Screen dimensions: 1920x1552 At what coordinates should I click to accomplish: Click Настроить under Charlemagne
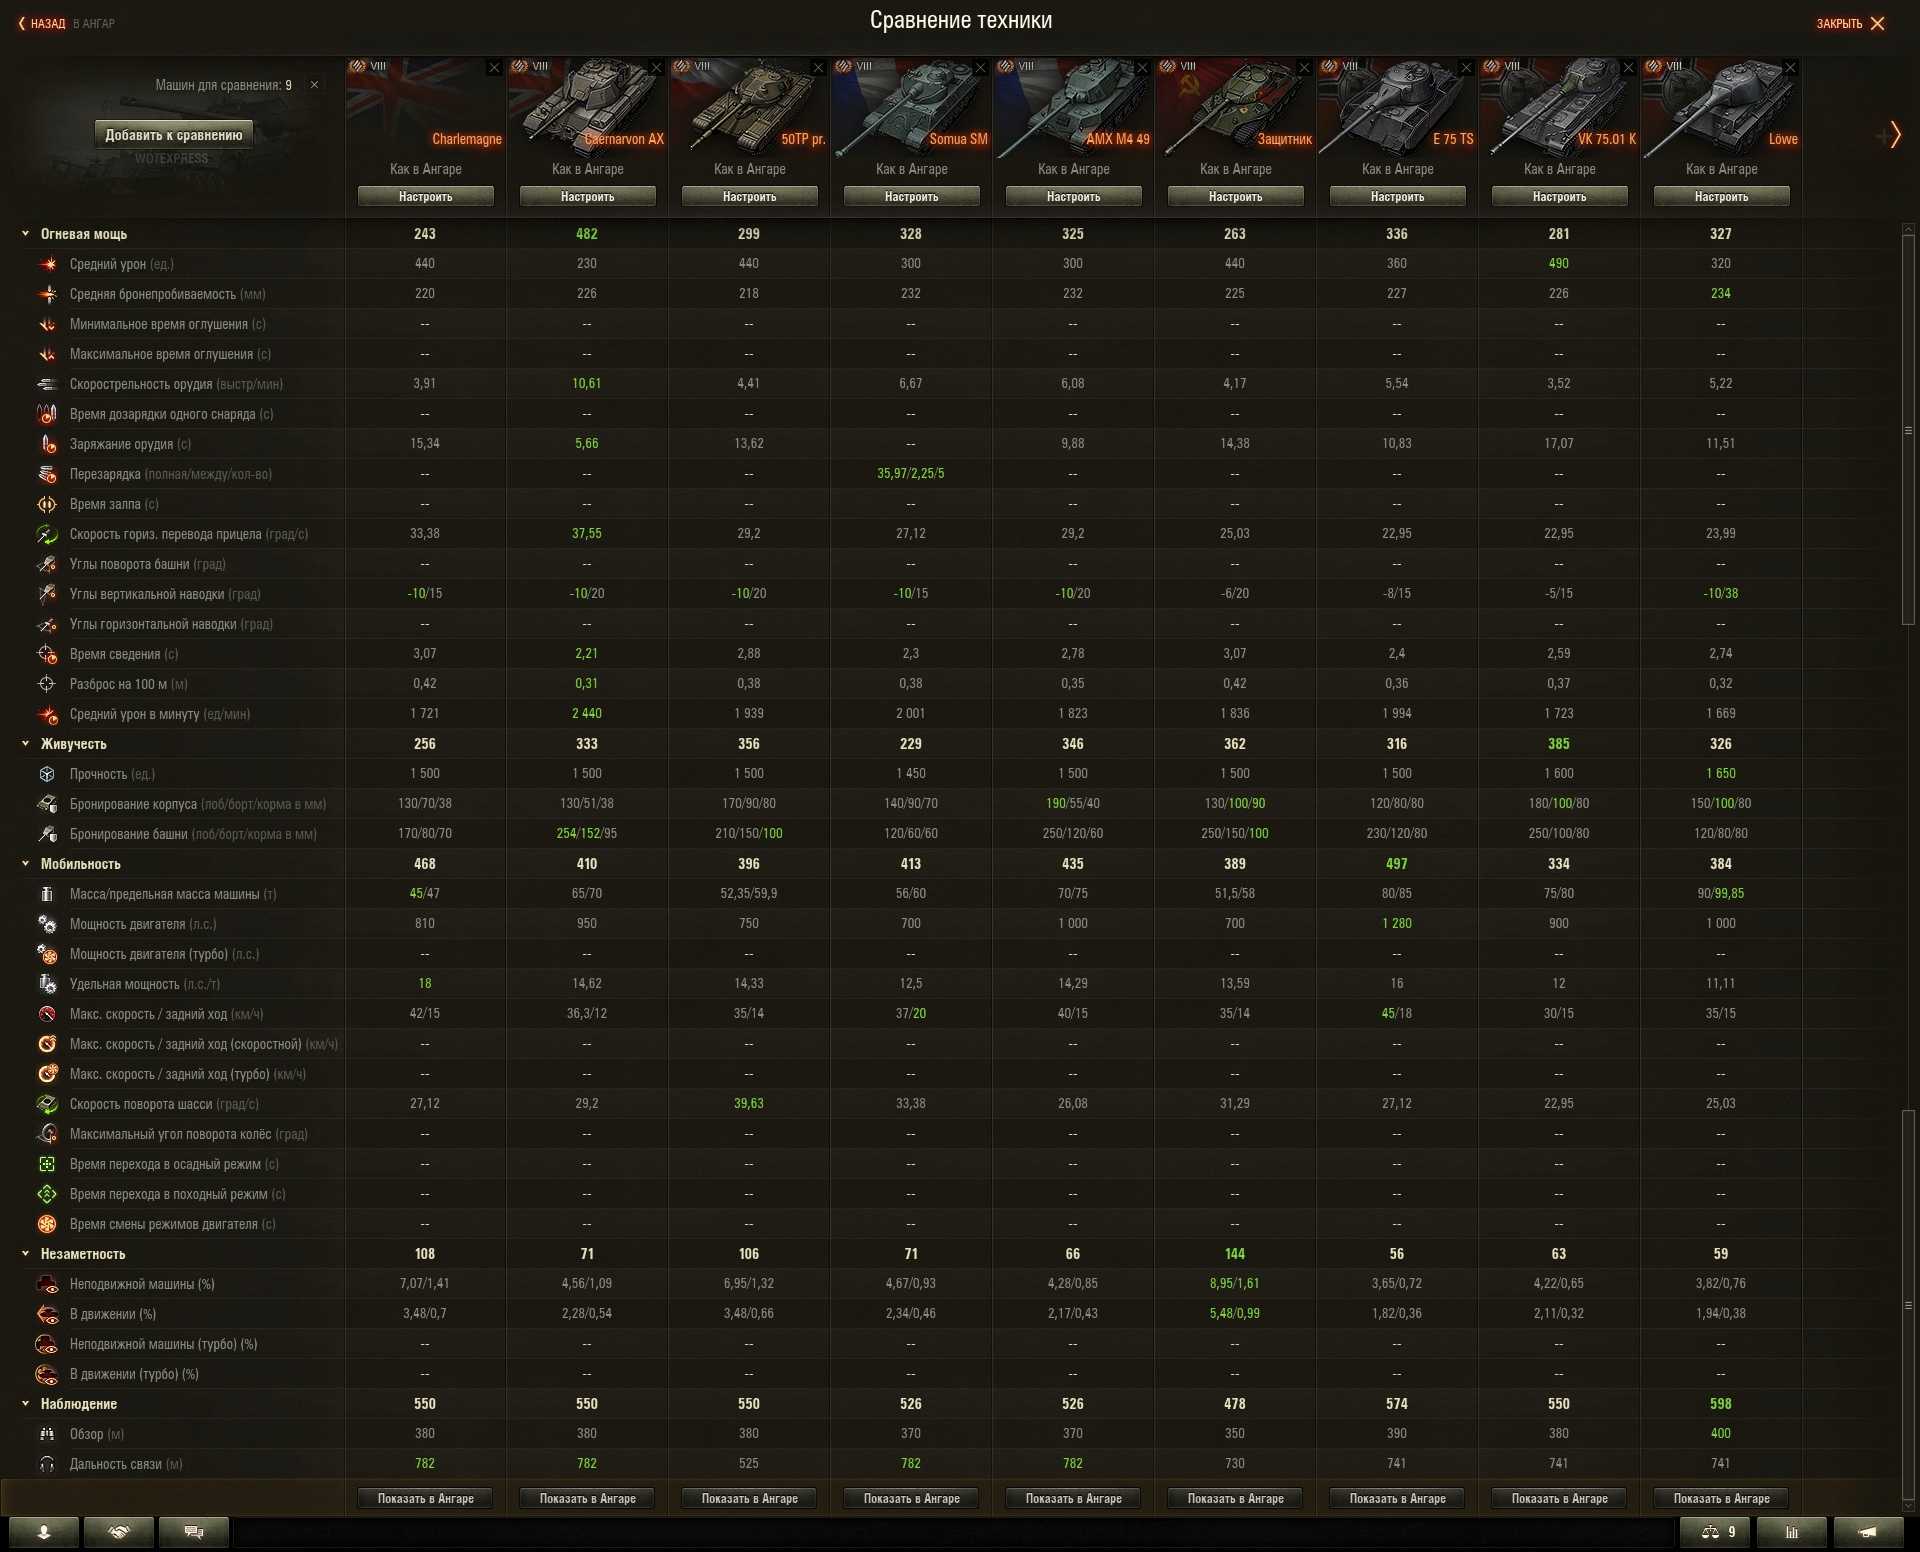(x=425, y=197)
